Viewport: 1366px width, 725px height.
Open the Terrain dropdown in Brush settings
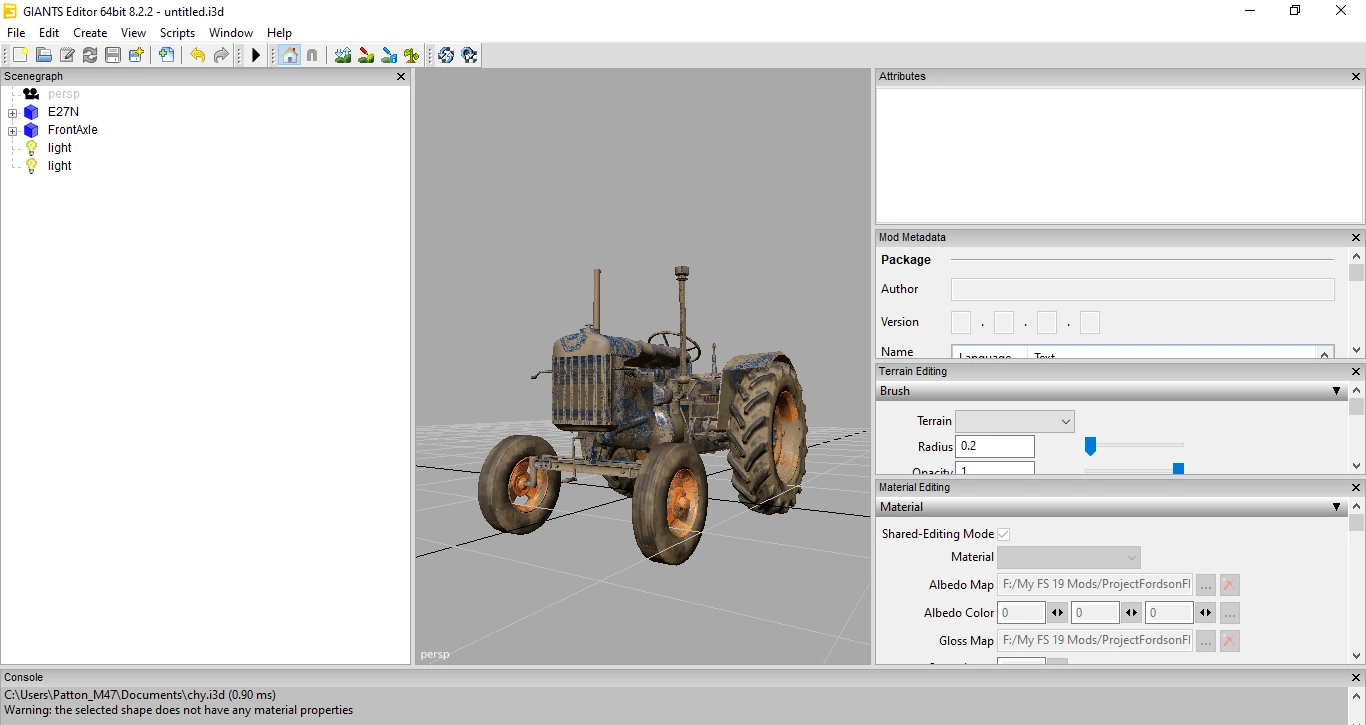tap(1014, 421)
